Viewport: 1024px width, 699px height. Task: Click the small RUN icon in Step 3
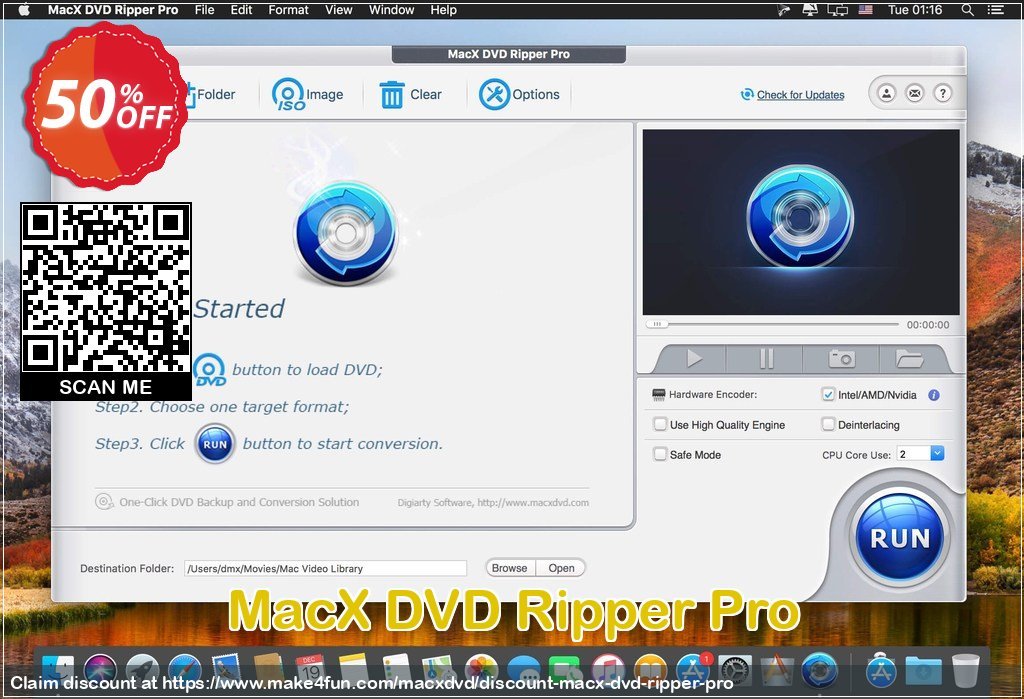215,444
